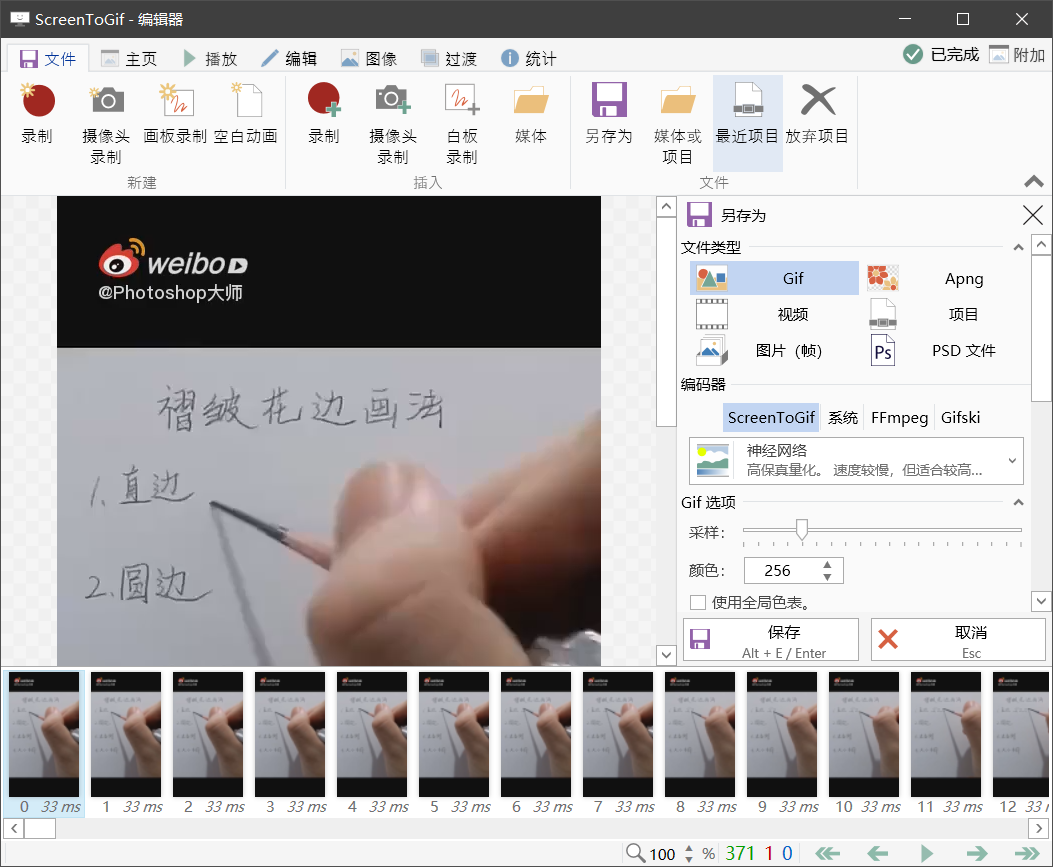Screen dimensions: 1053x867
Task: Play the animation preview
Action: pyautogui.click(x=927, y=854)
